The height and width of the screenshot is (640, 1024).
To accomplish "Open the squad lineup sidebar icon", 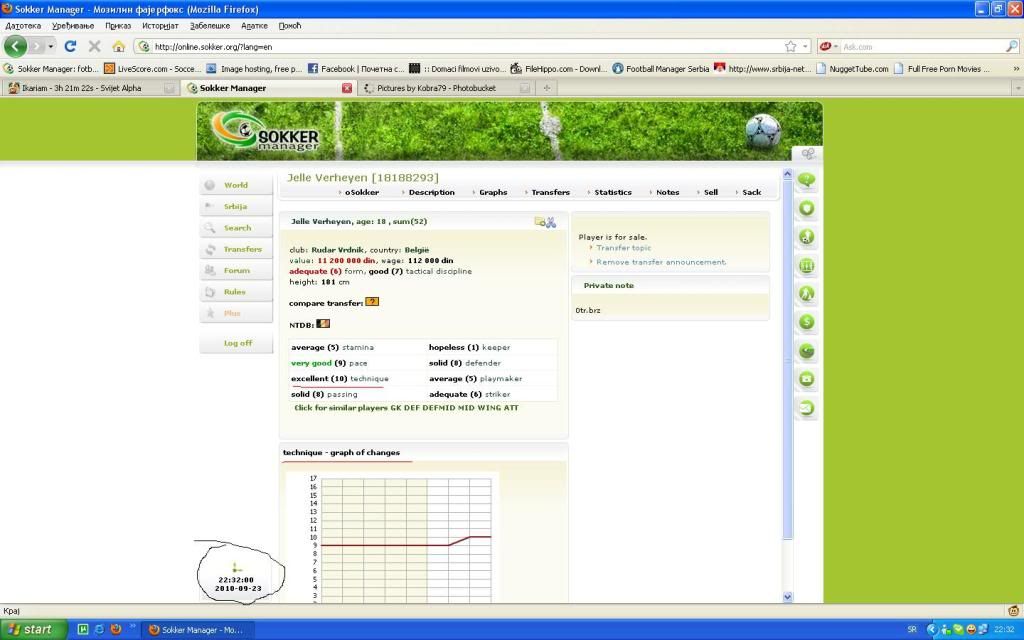I will [x=807, y=266].
